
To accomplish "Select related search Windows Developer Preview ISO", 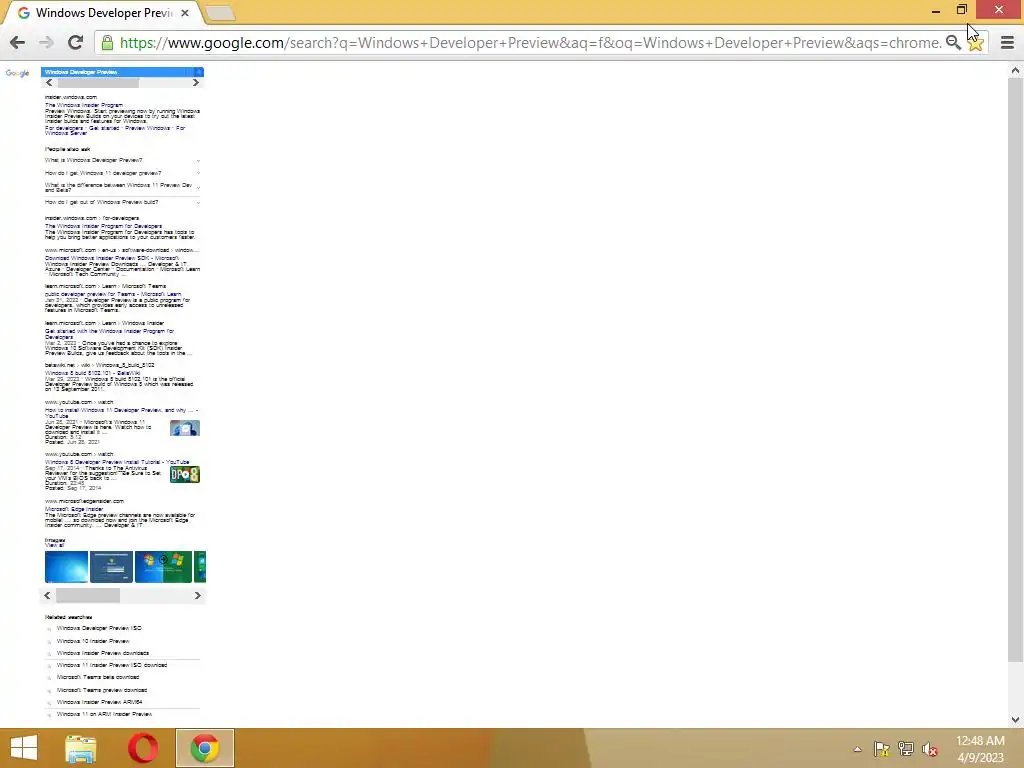I will coord(99,628).
